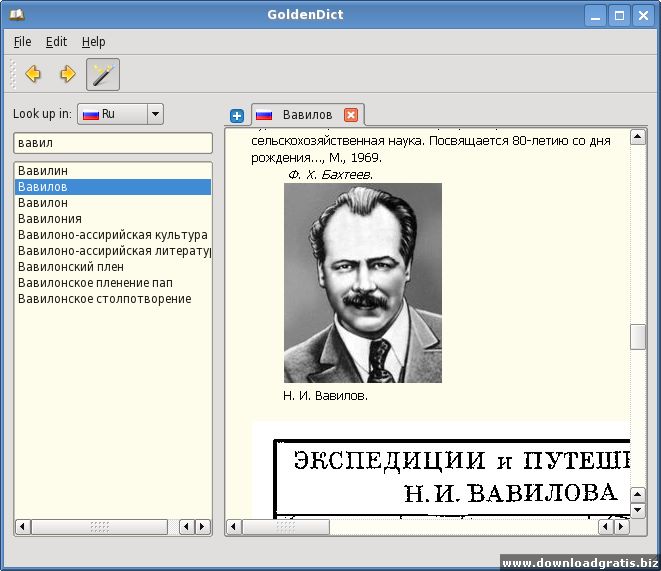
Task: Click the article's bottom scroll down arrow
Action: pos(637,510)
